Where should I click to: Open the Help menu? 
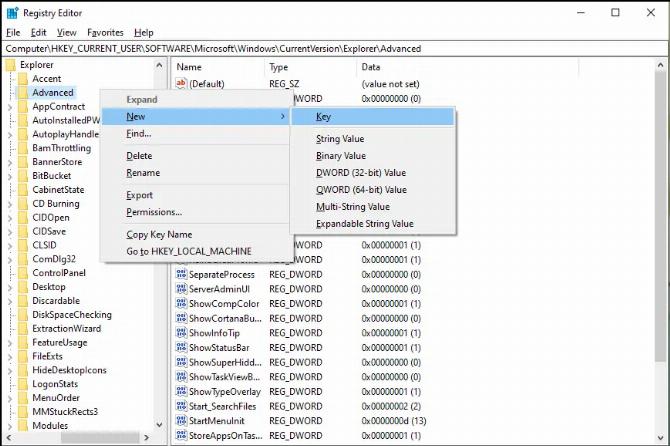[x=144, y=32]
